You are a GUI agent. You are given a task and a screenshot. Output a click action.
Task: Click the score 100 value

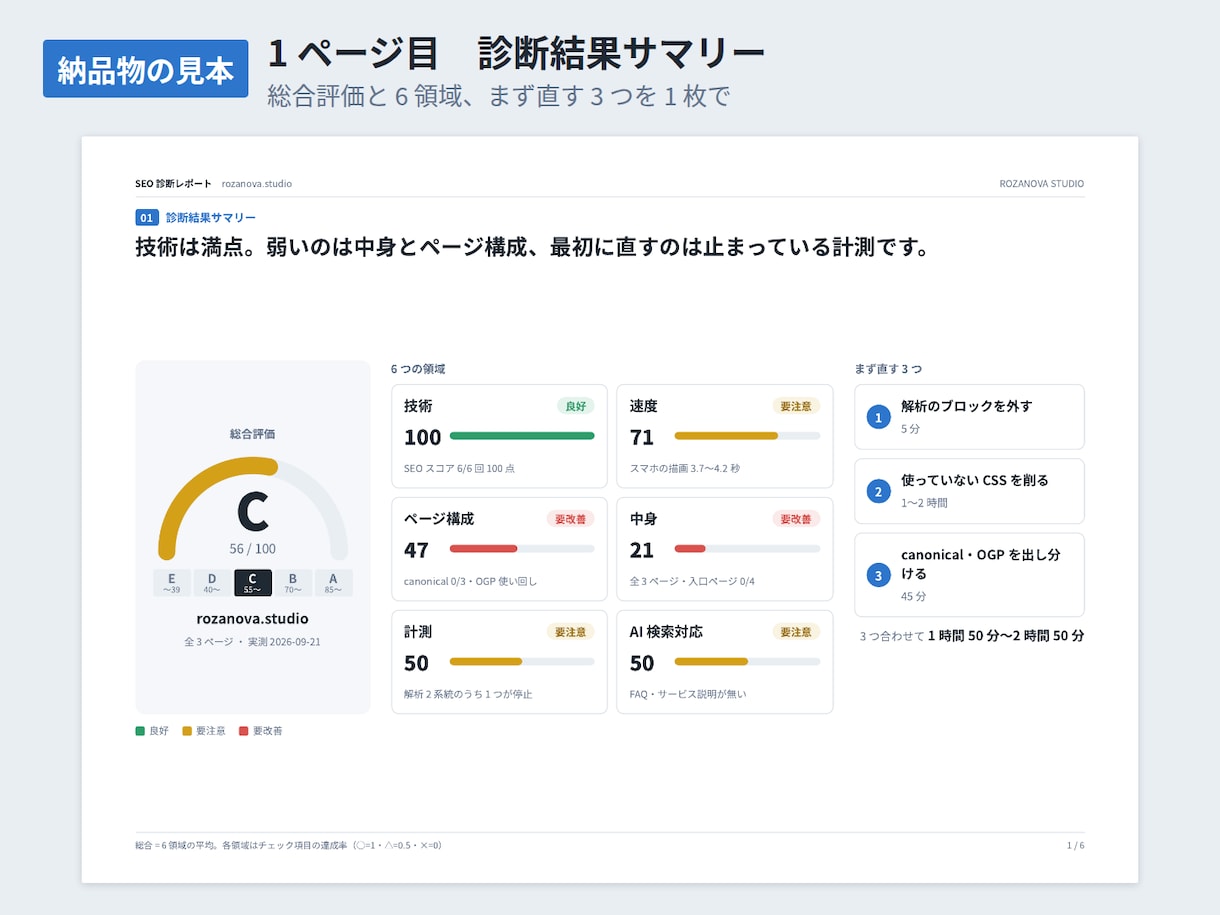point(423,437)
